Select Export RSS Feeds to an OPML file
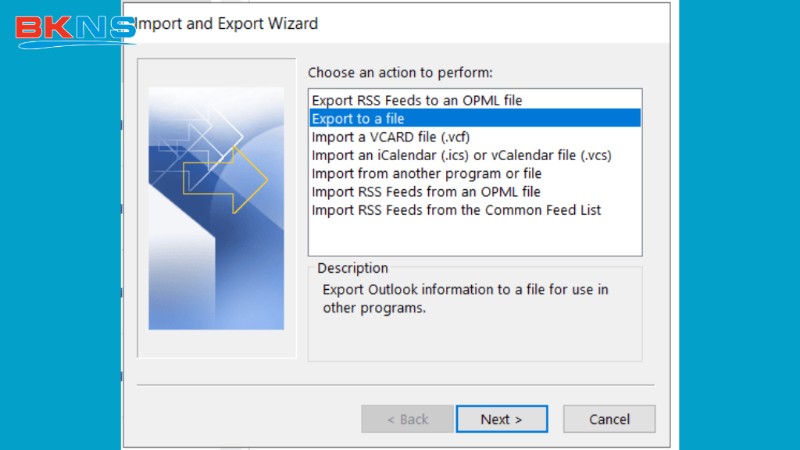This screenshot has width=800, height=450. click(x=416, y=100)
